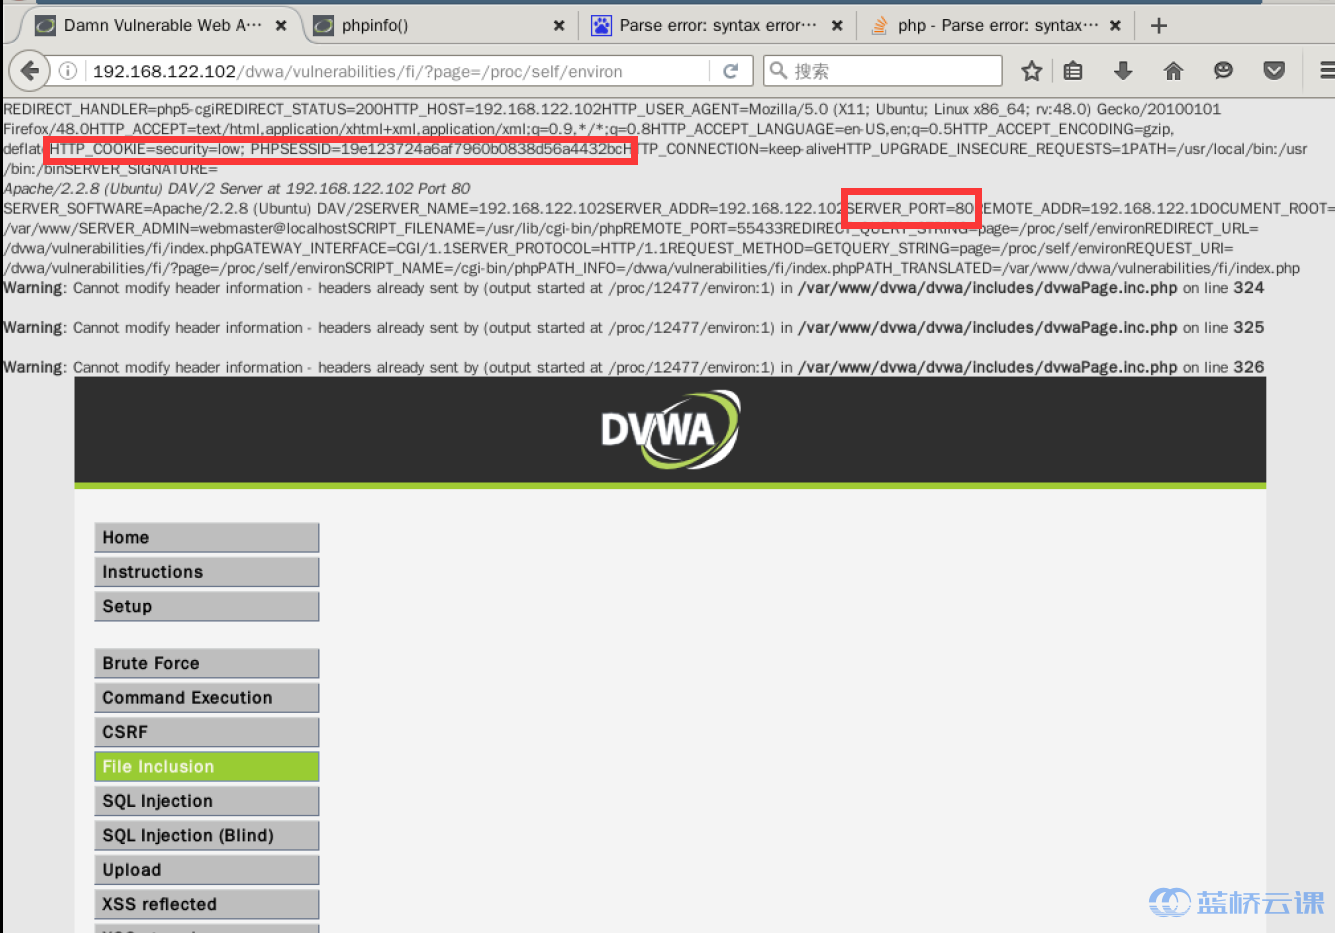Open the Home menu item
The image size is (1335, 933).
point(207,537)
